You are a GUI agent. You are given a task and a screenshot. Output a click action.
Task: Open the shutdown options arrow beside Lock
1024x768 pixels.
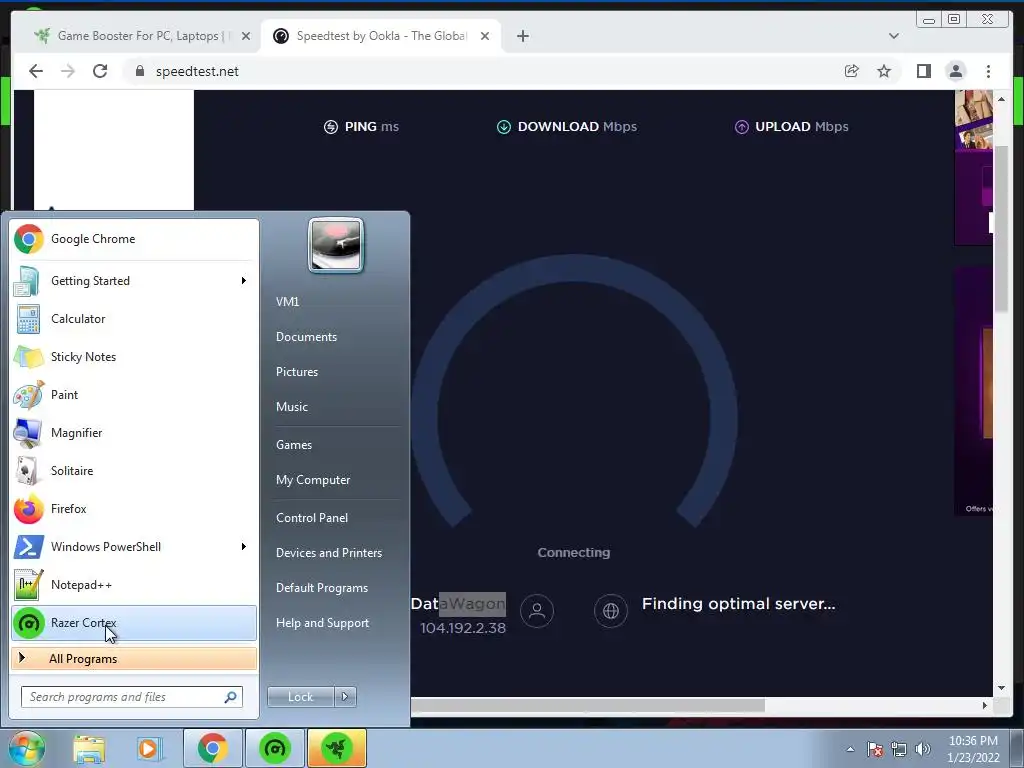(x=345, y=697)
